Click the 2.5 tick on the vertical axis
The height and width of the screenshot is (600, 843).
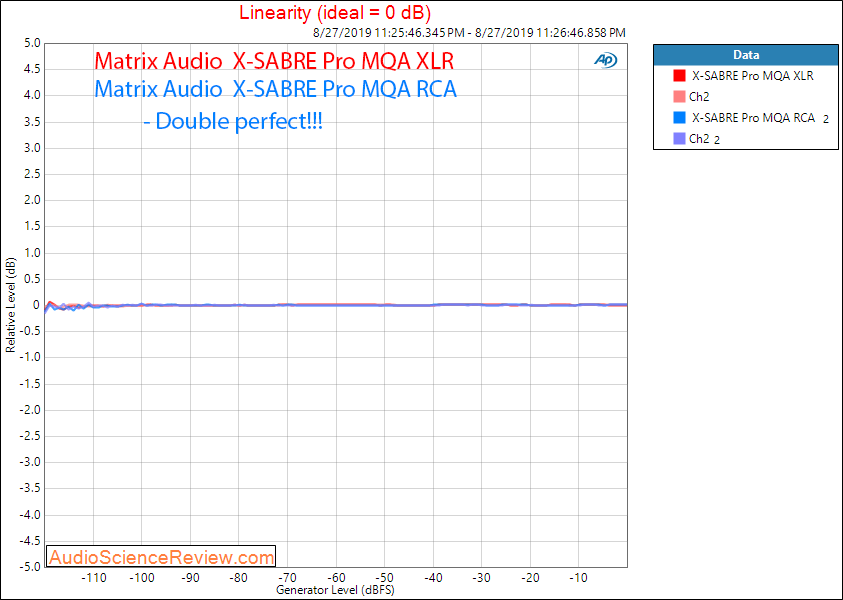point(32,174)
